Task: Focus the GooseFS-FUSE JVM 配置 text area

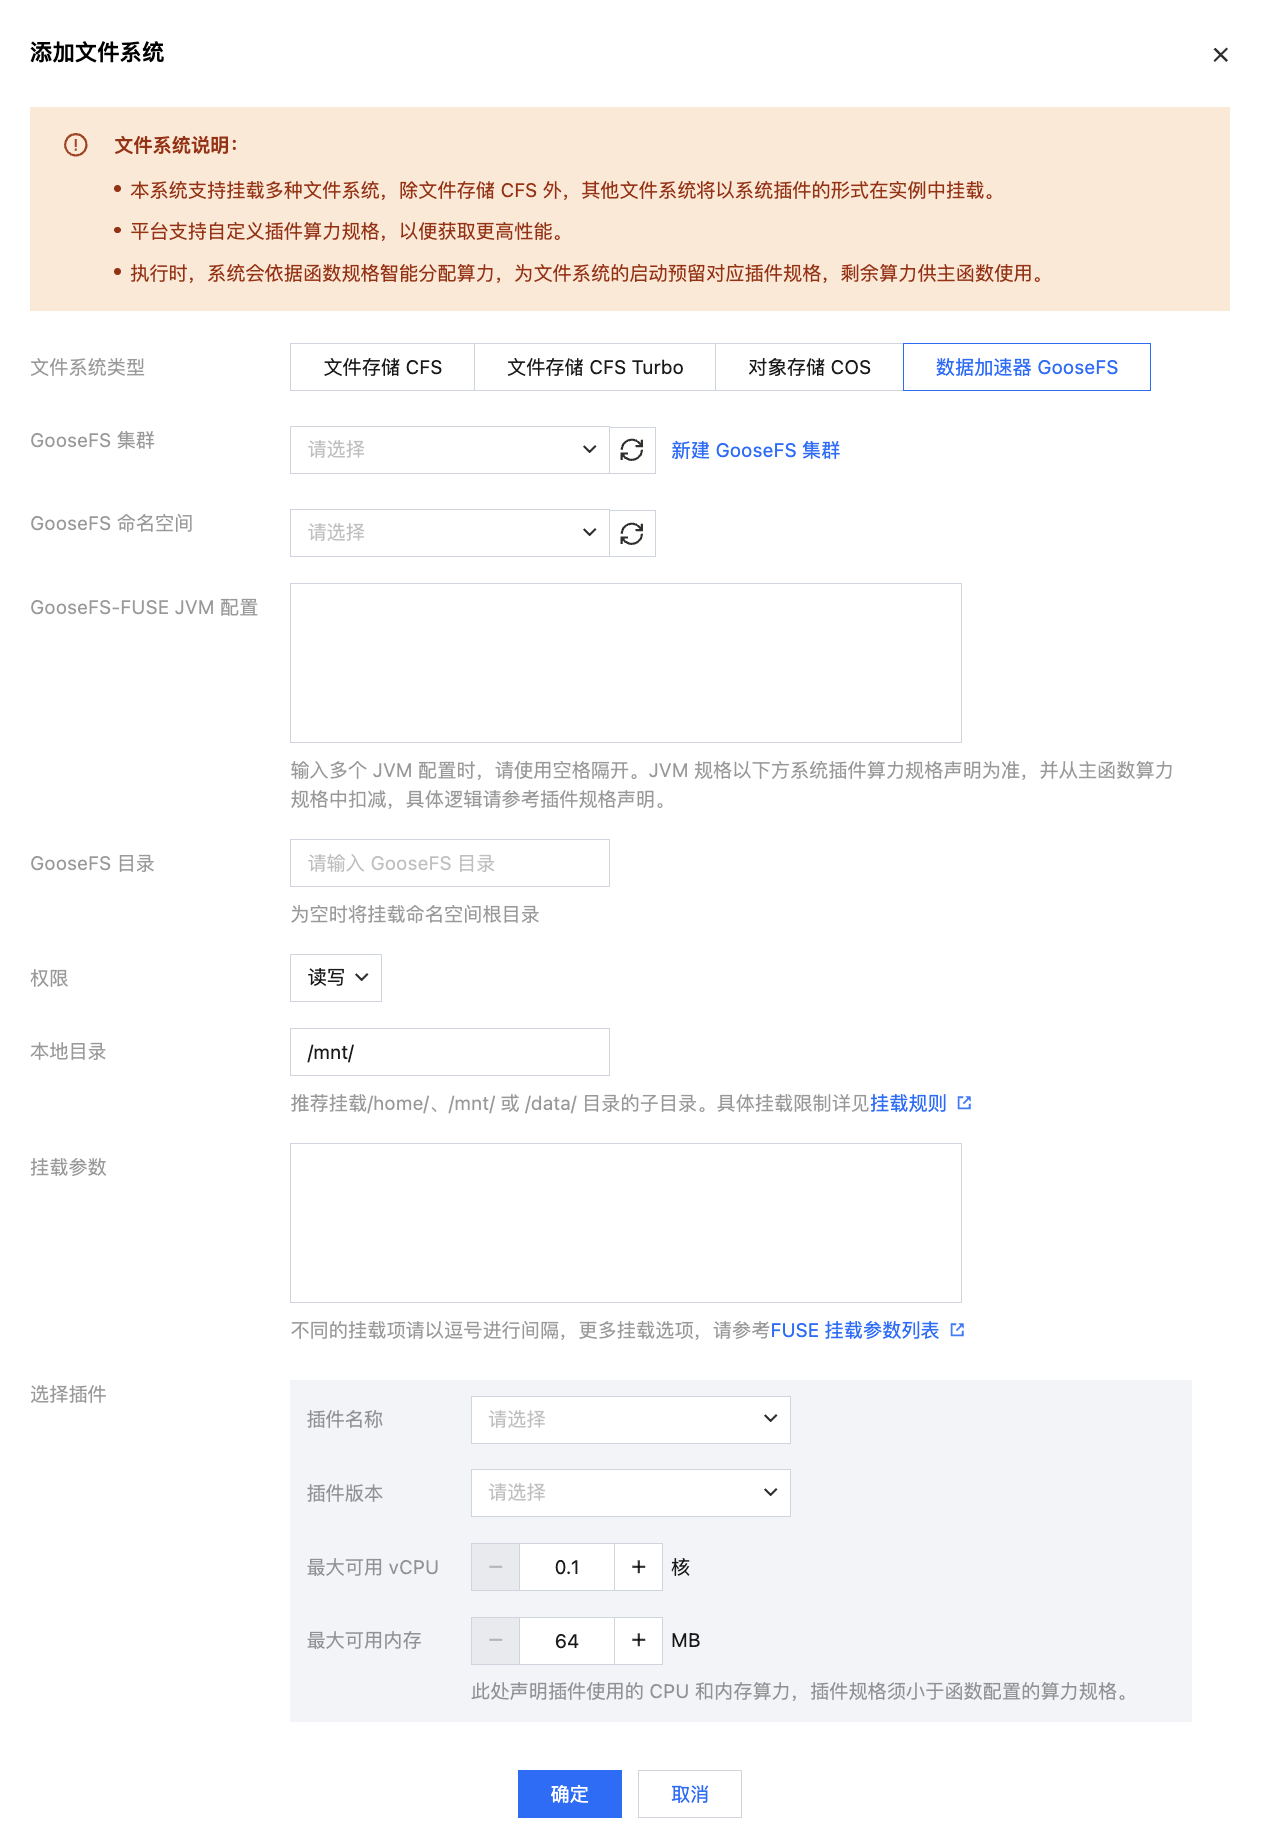Action: pyautogui.click(x=626, y=663)
